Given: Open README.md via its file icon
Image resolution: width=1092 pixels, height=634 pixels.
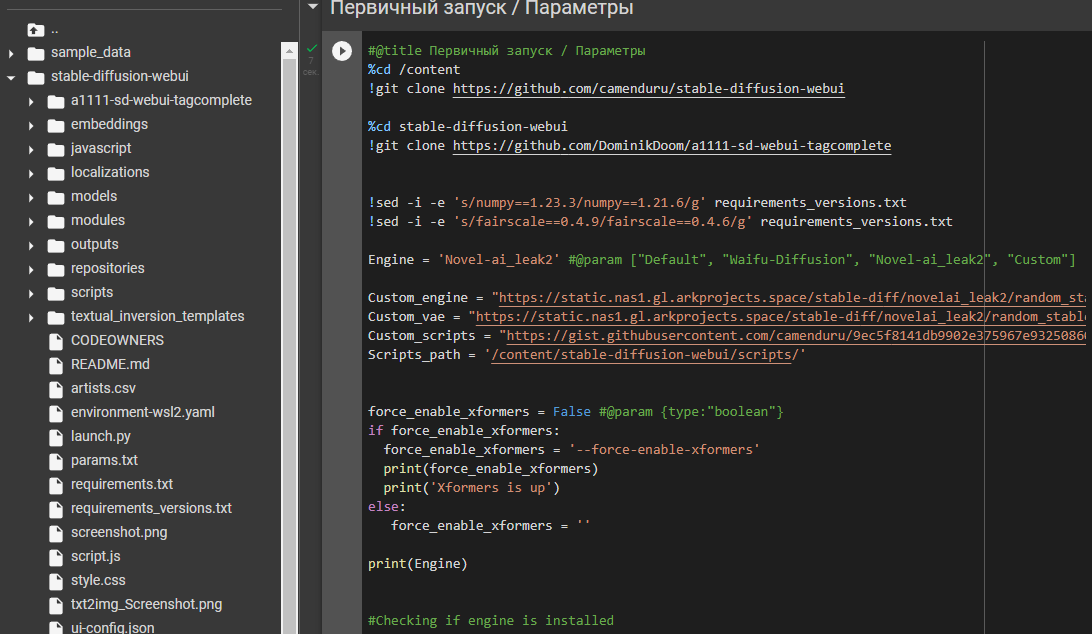Looking at the screenshot, I should [x=55, y=364].
